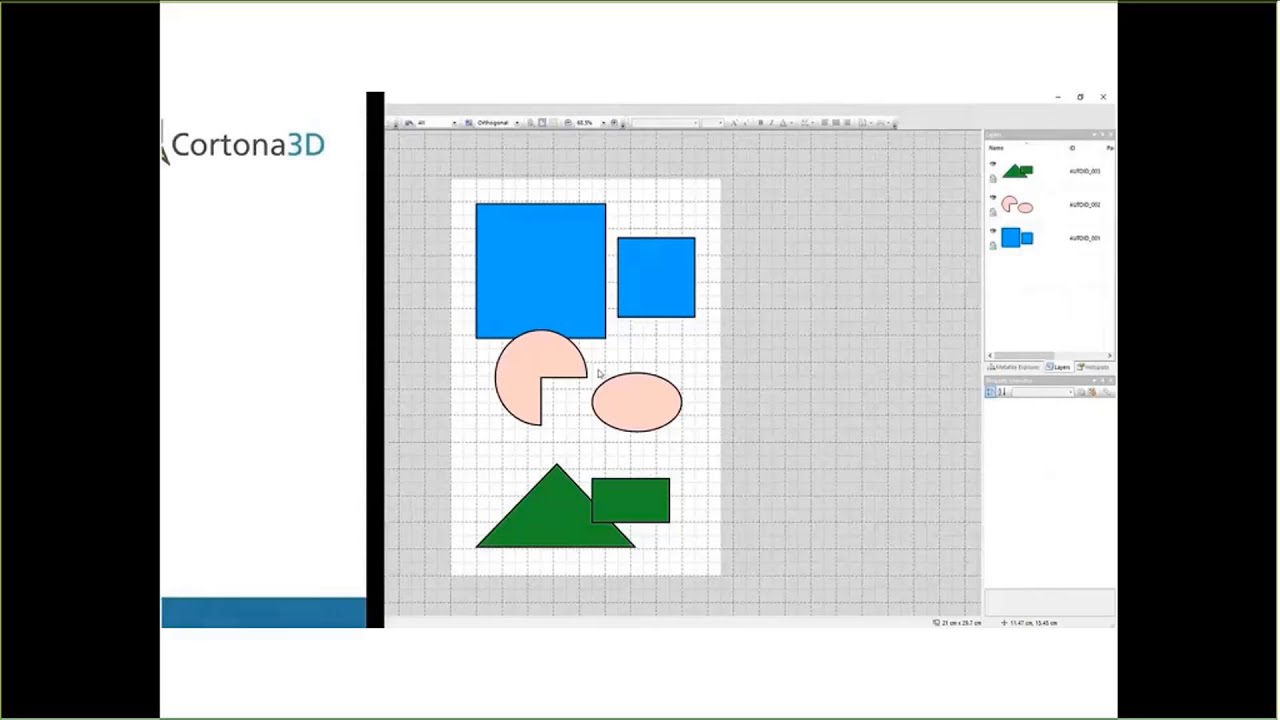Click the ID column header in Layers

(1072, 148)
